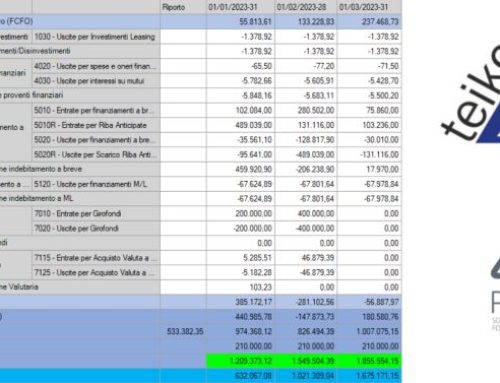Select row 5020 - Uscite per finanziamenti a breve
Viewport: 500px width, 383px height.
click(x=96, y=140)
